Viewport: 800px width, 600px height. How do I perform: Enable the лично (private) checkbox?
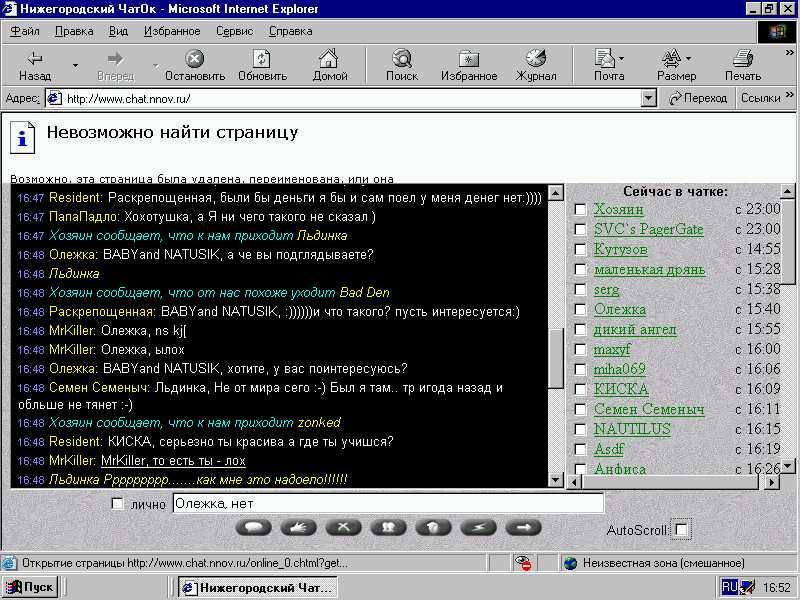pyautogui.click(x=118, y=504)
